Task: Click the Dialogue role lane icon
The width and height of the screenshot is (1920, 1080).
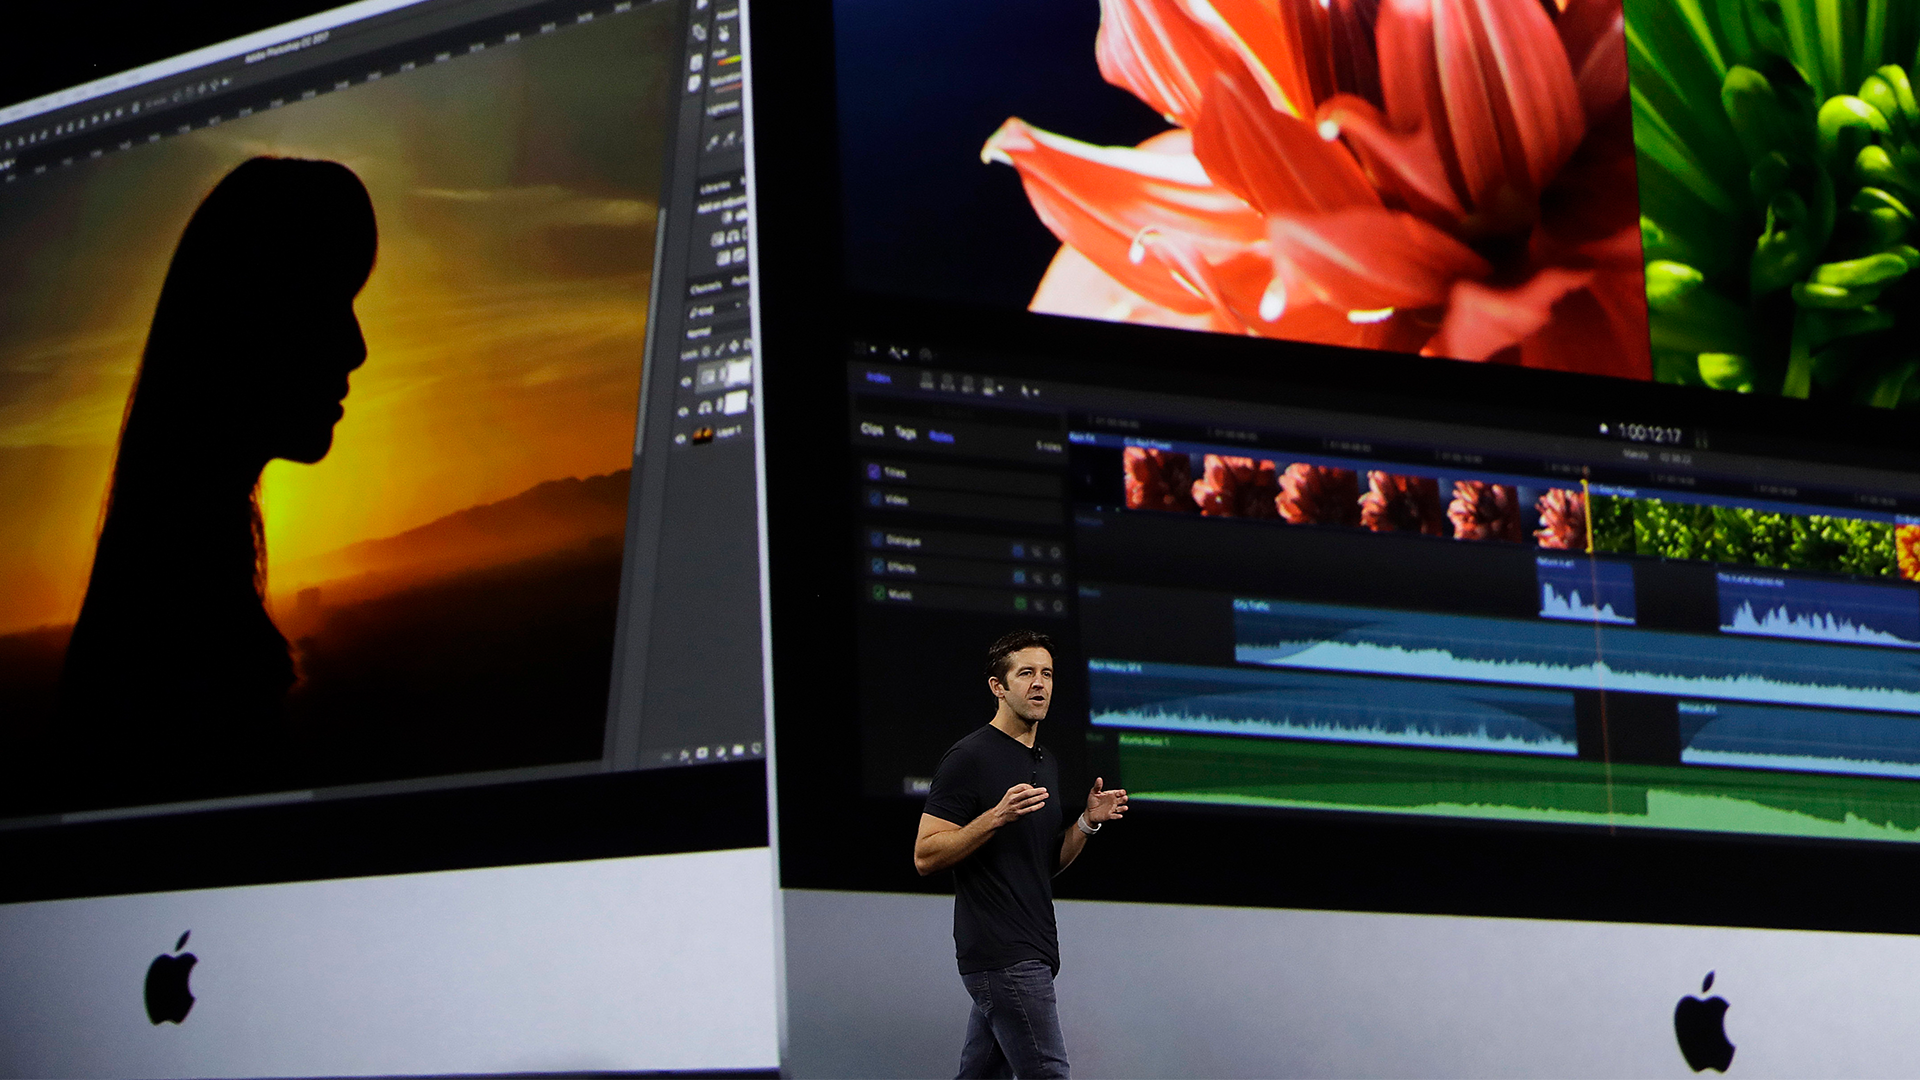Action: [1018, 551]
